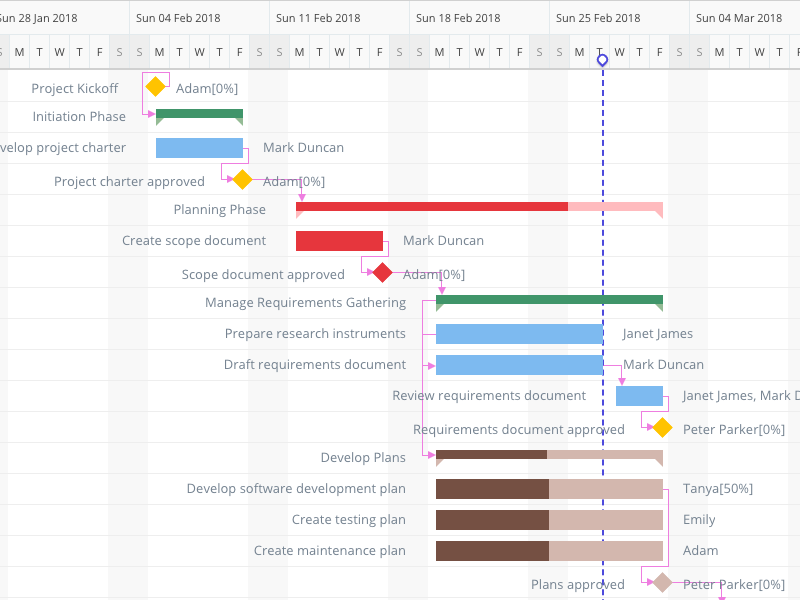Select the Project charter approved milestone diamond

click(242, 179)
